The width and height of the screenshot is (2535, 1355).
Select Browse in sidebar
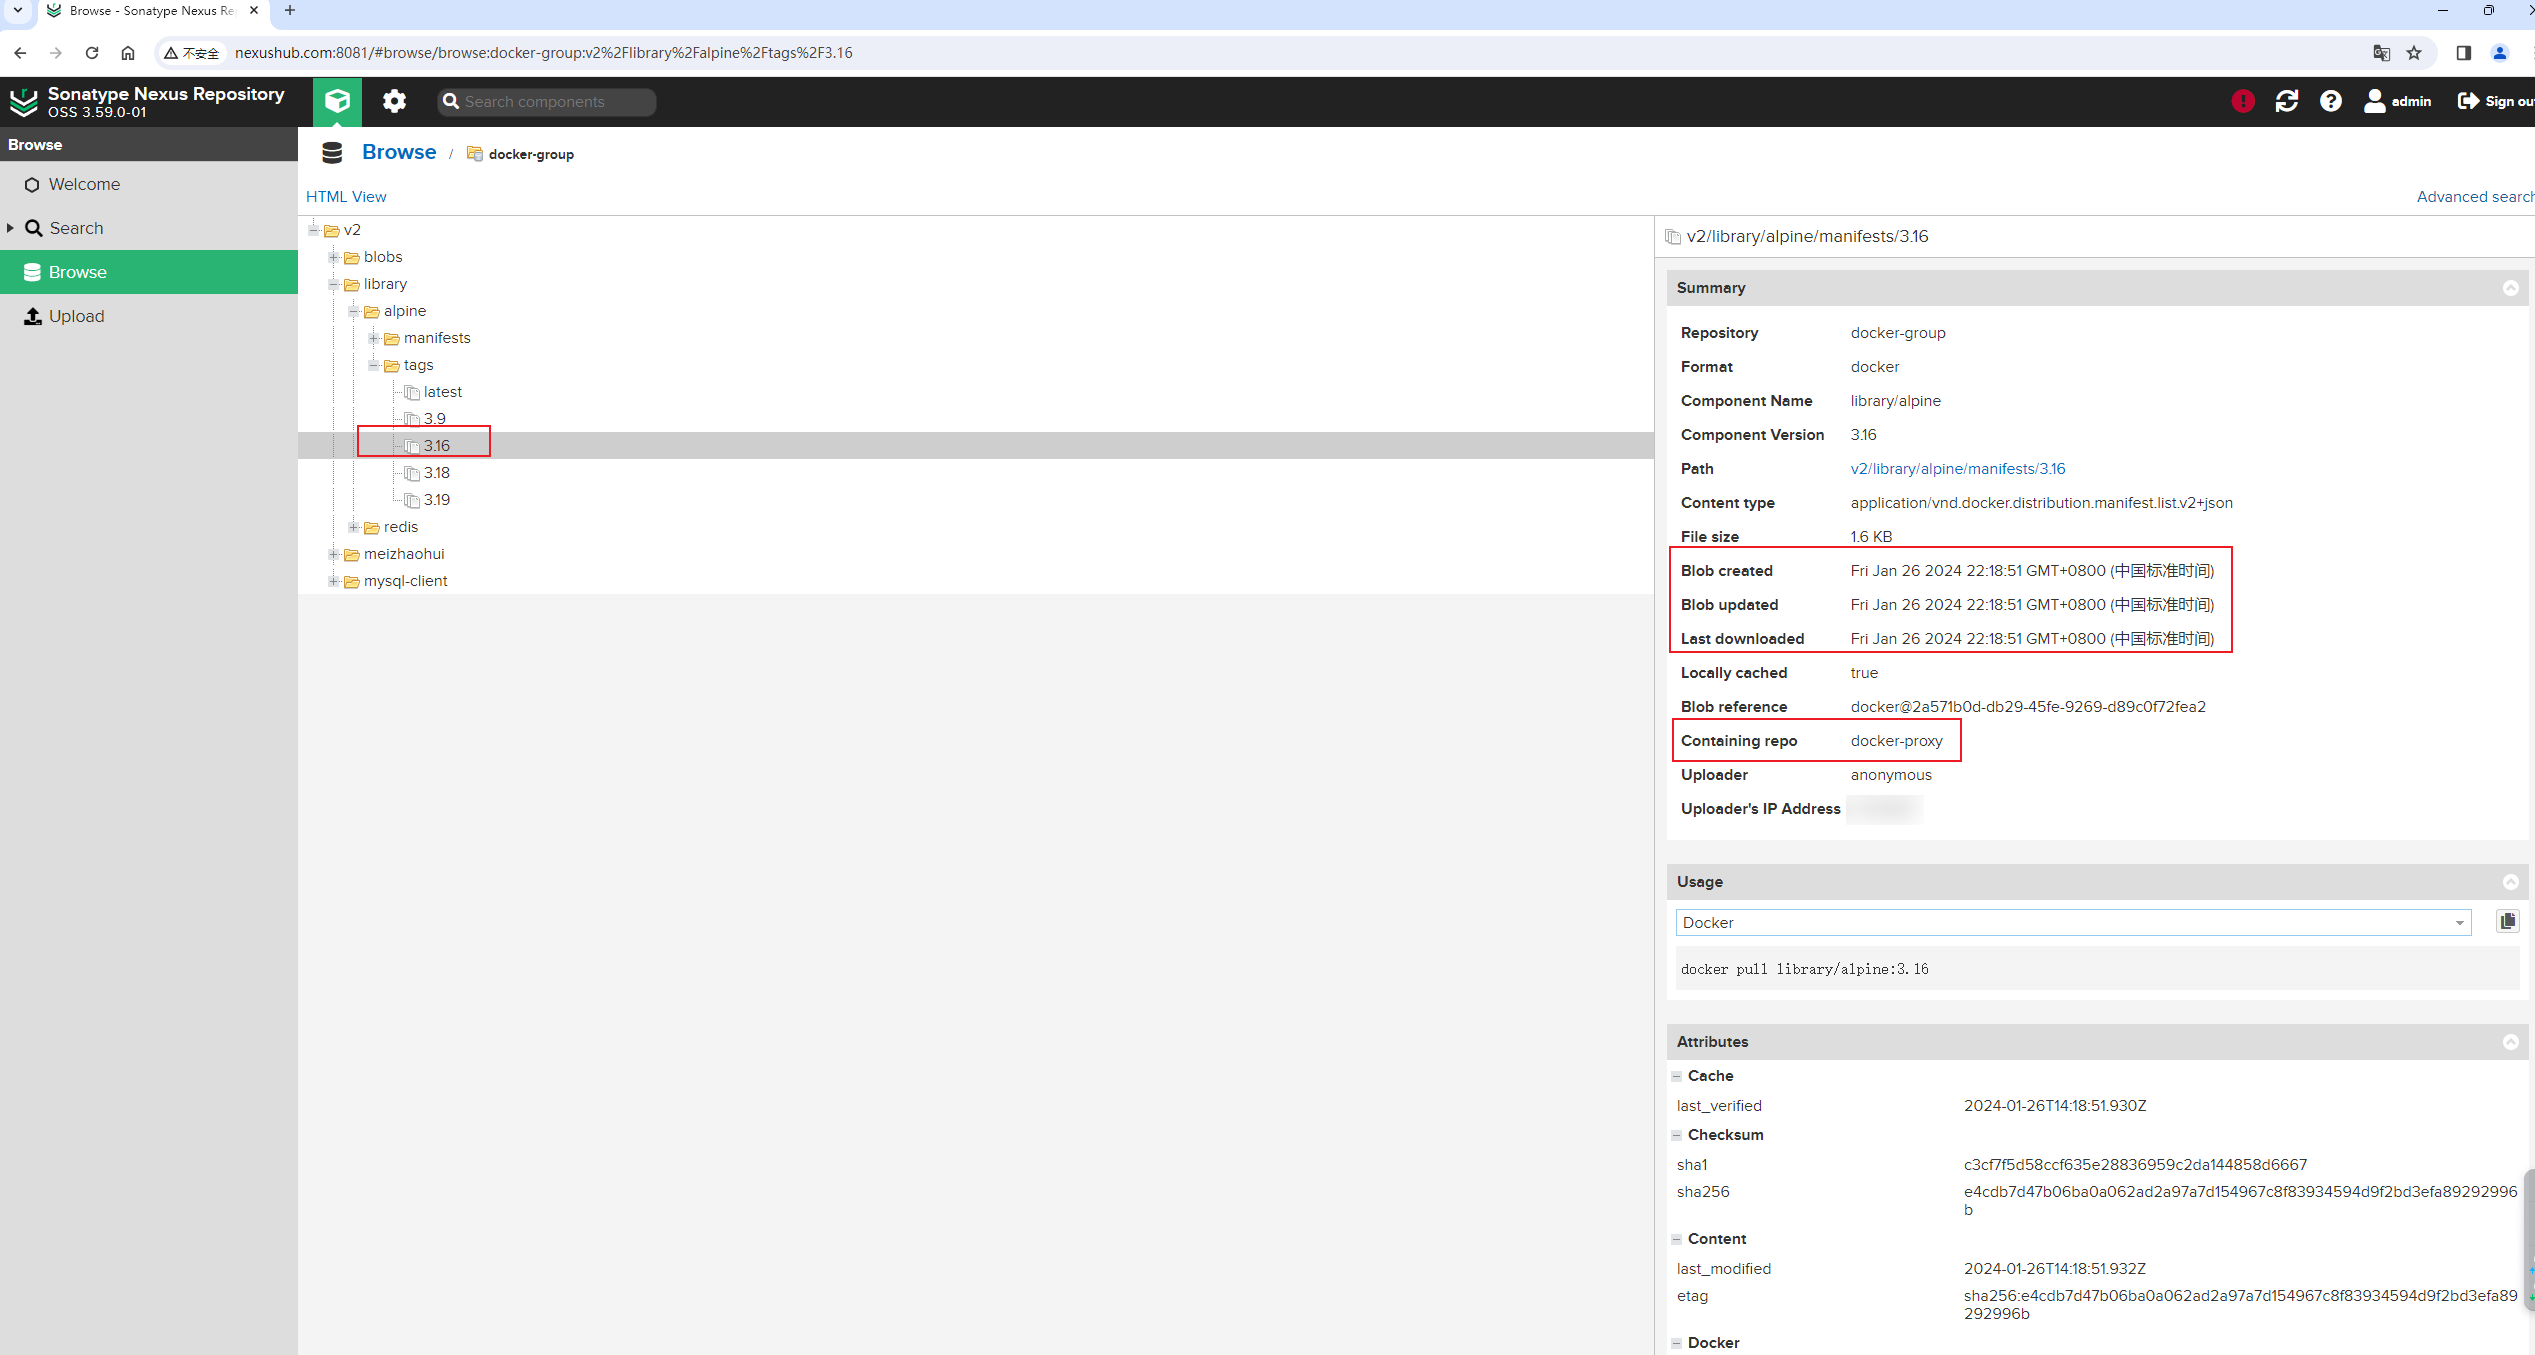click(149, 272)
